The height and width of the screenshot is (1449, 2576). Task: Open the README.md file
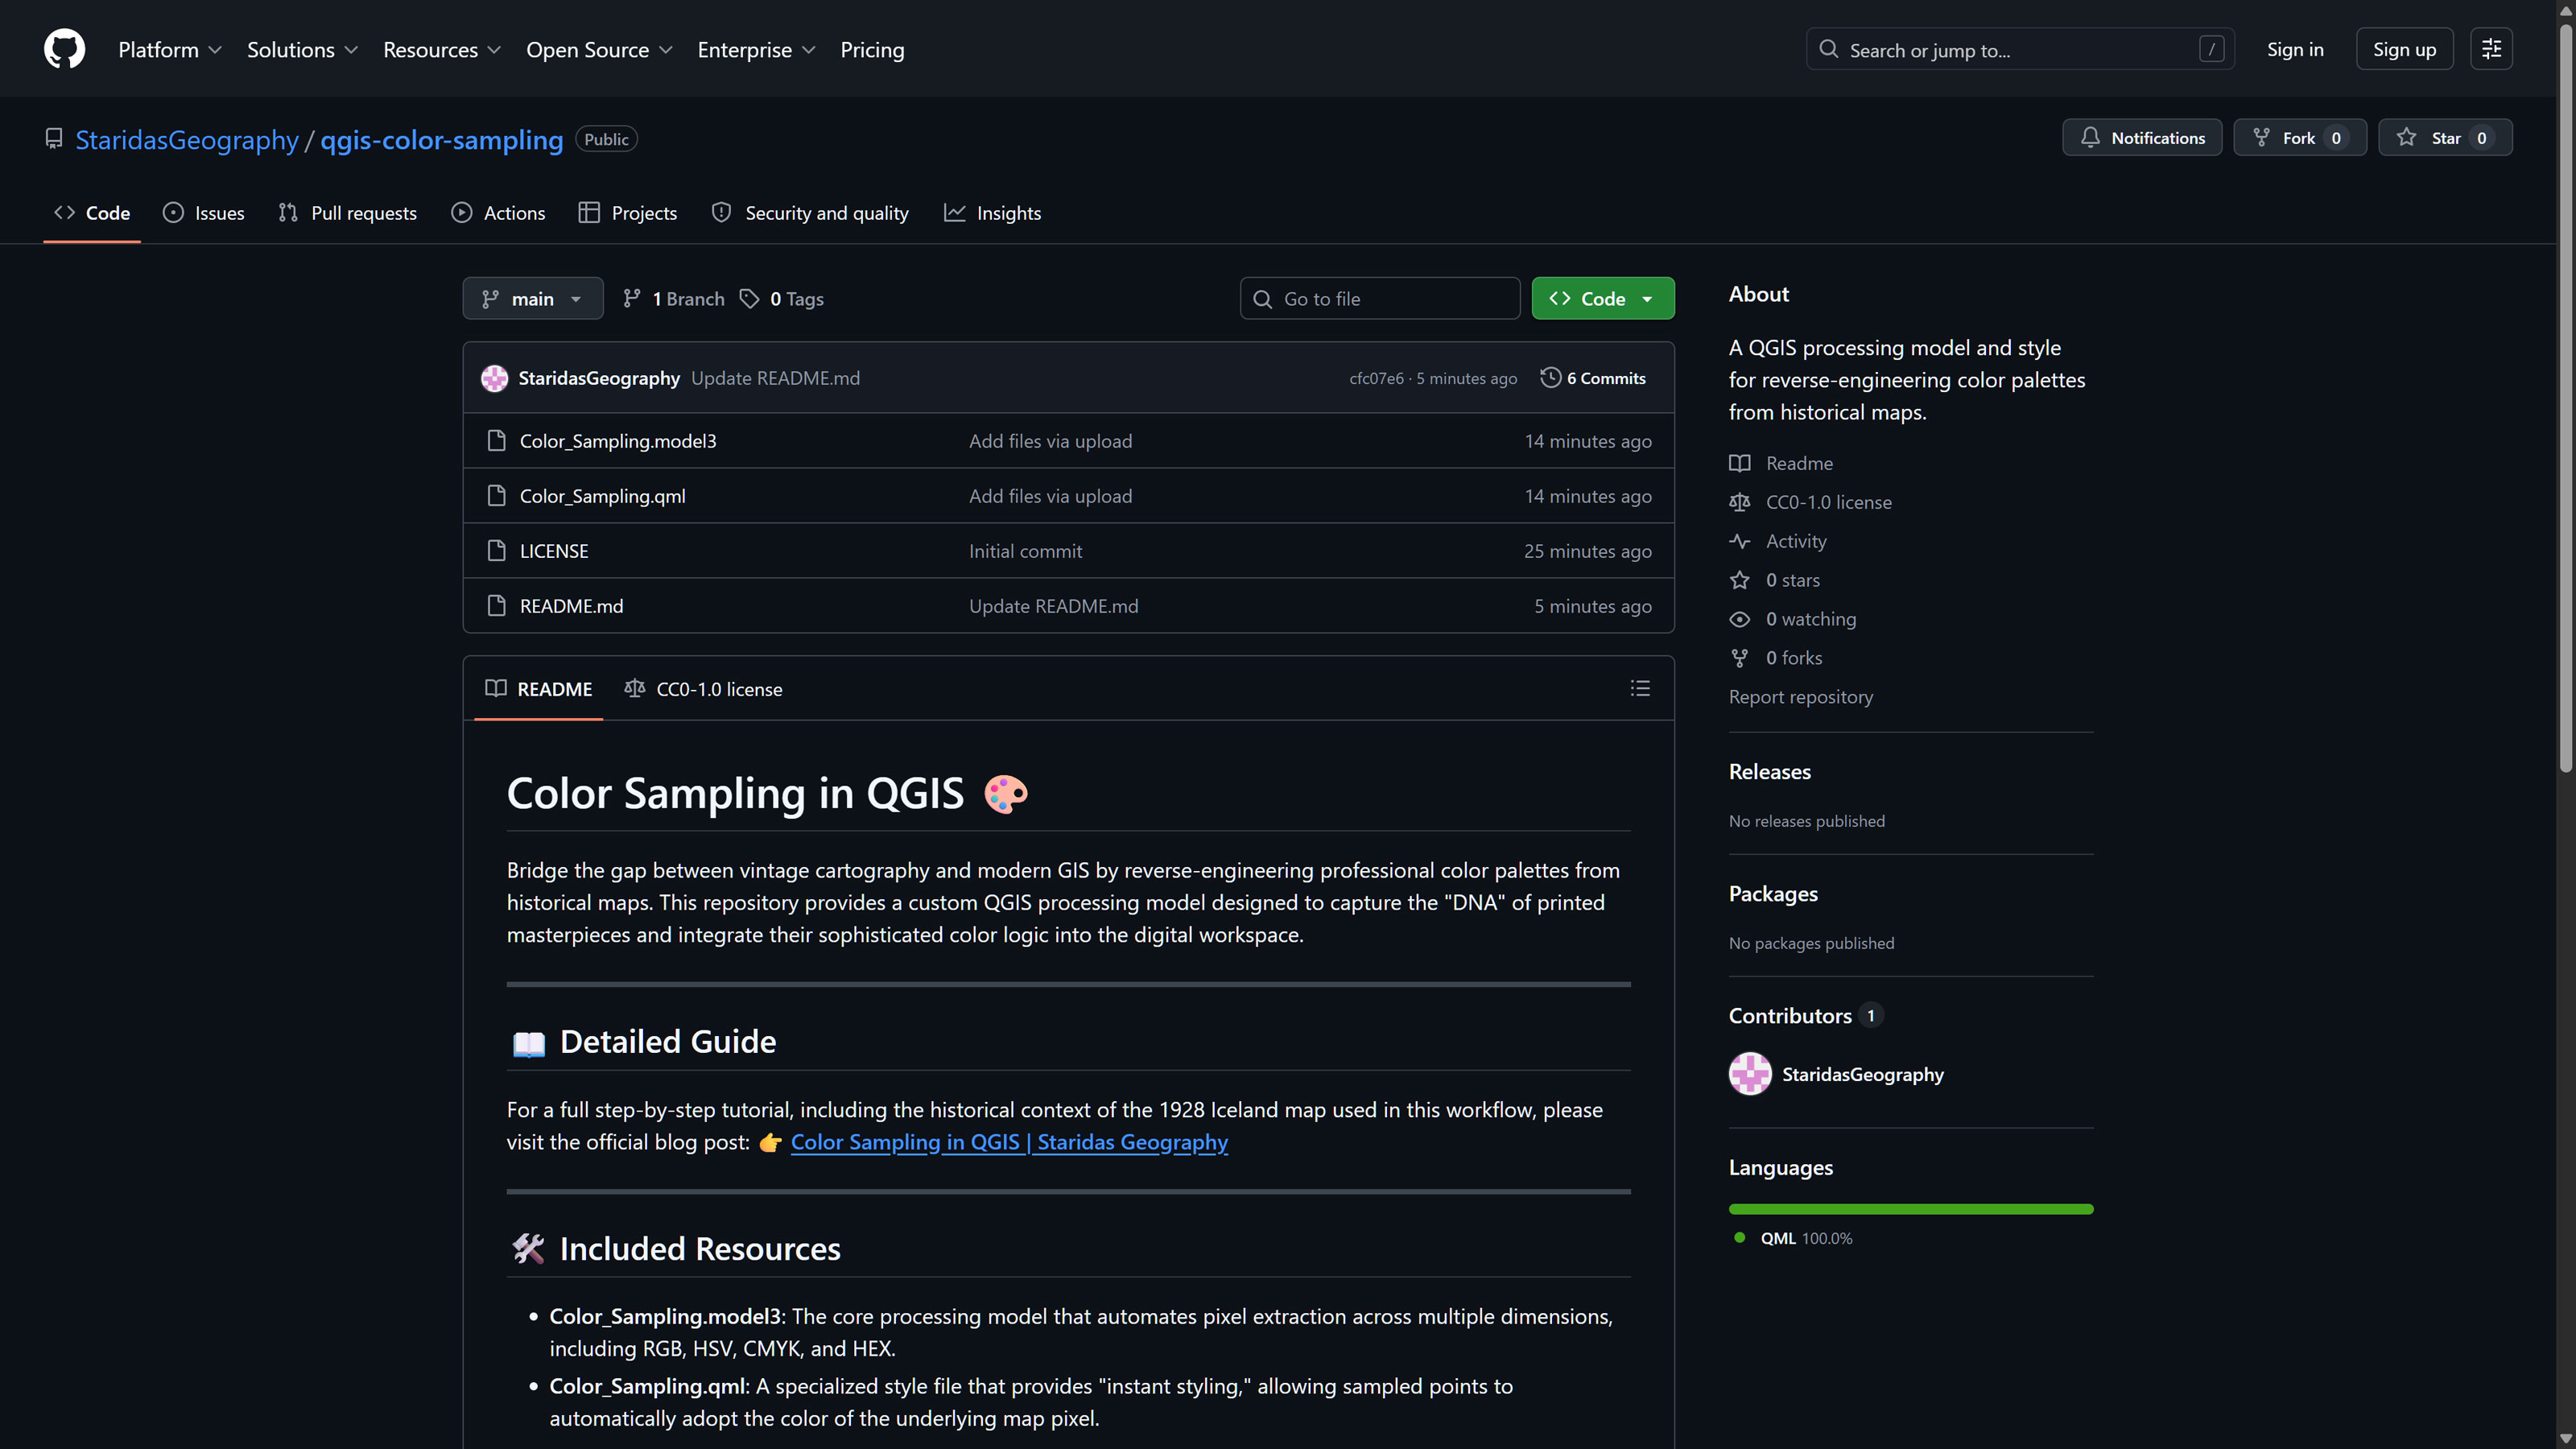[x=571, y=606]
